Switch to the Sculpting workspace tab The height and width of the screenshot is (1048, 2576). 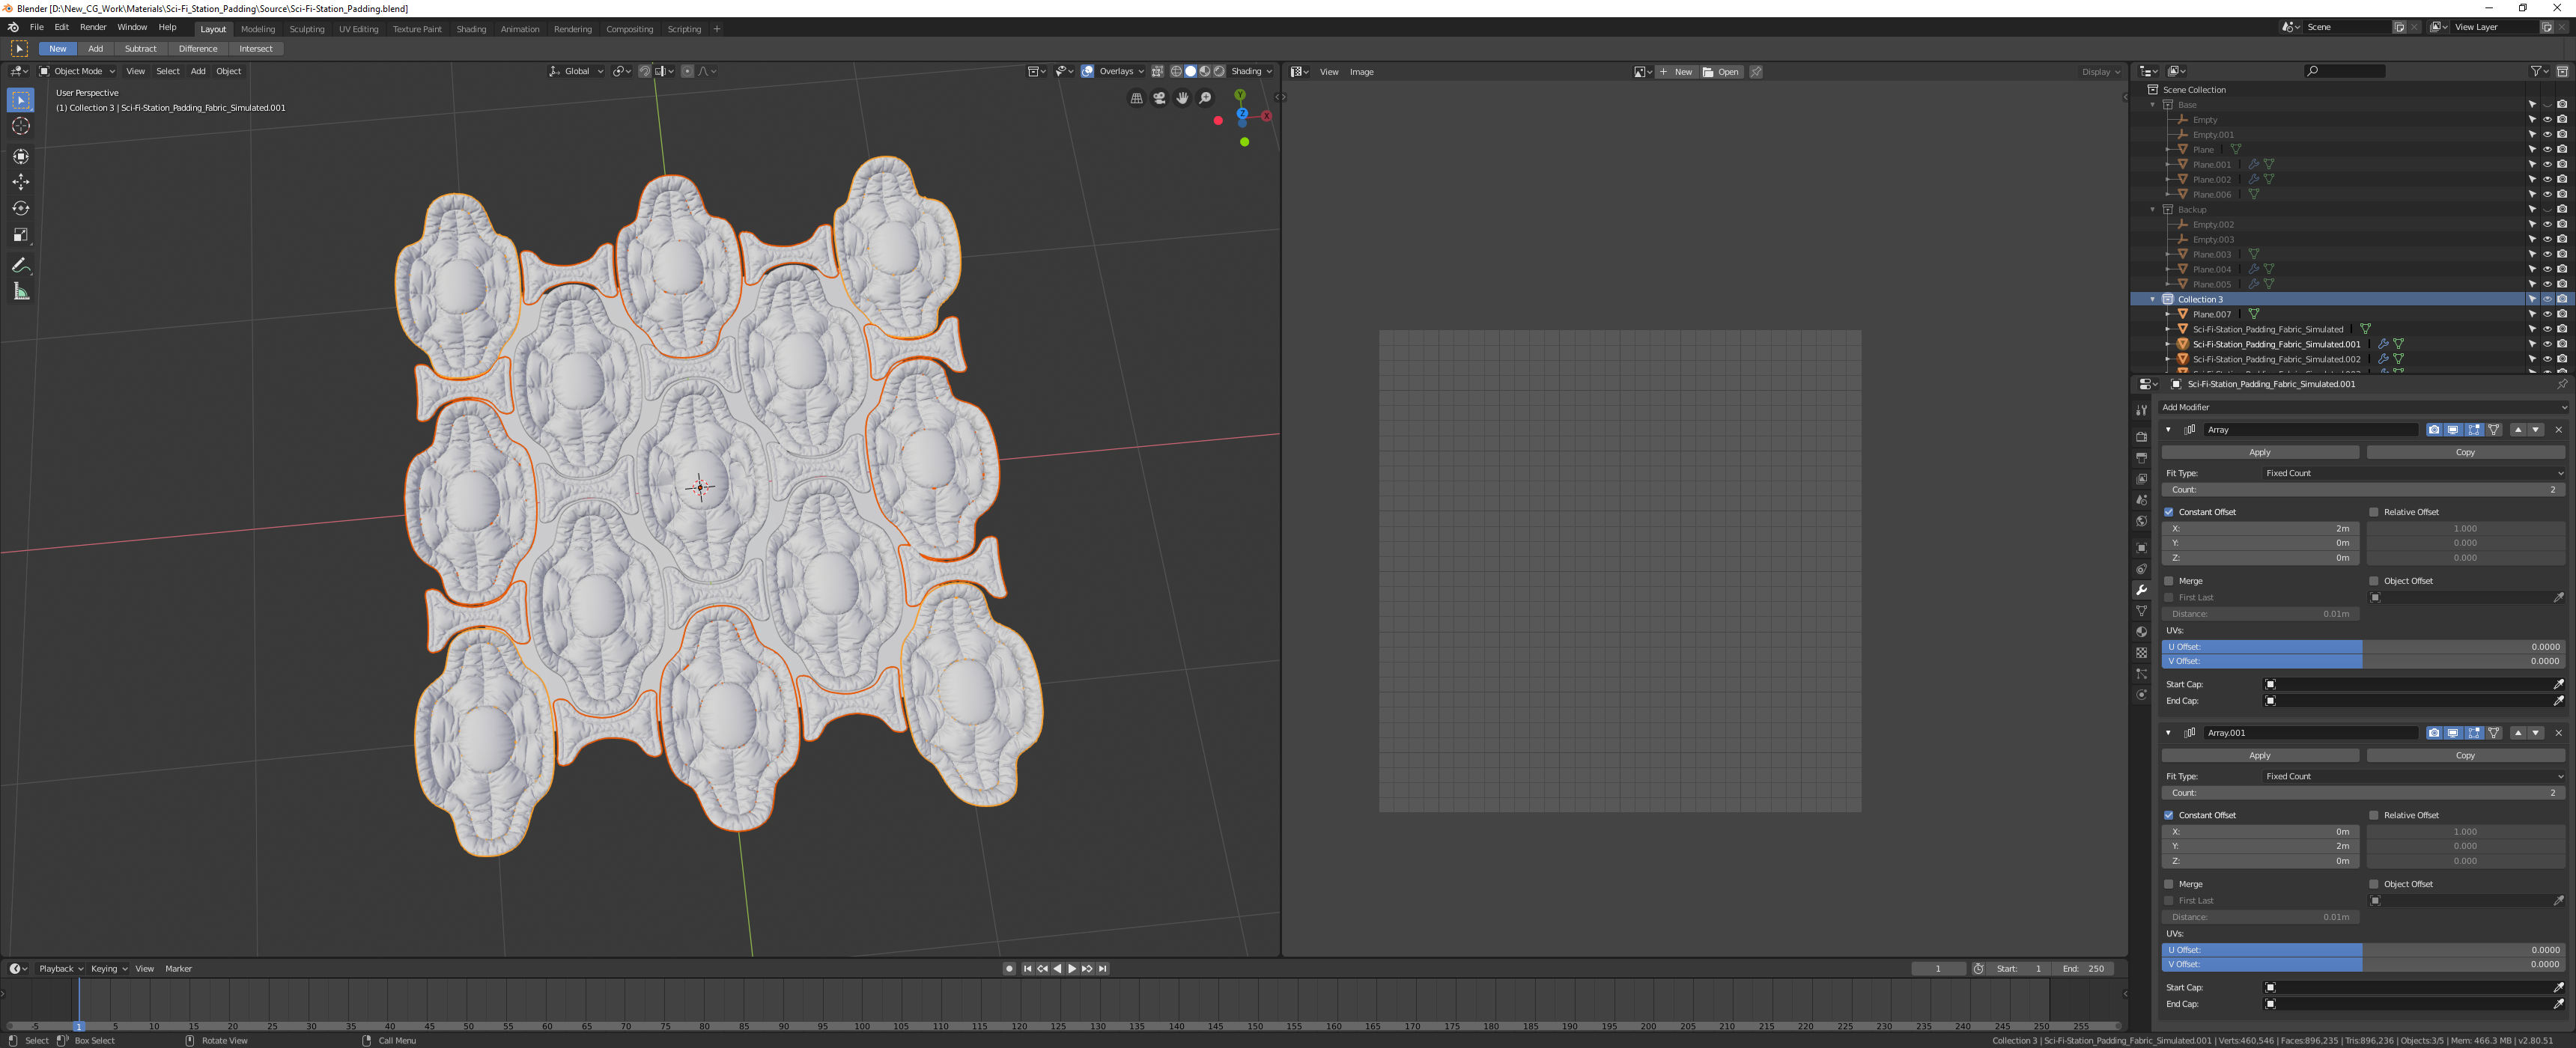[307, 29]
